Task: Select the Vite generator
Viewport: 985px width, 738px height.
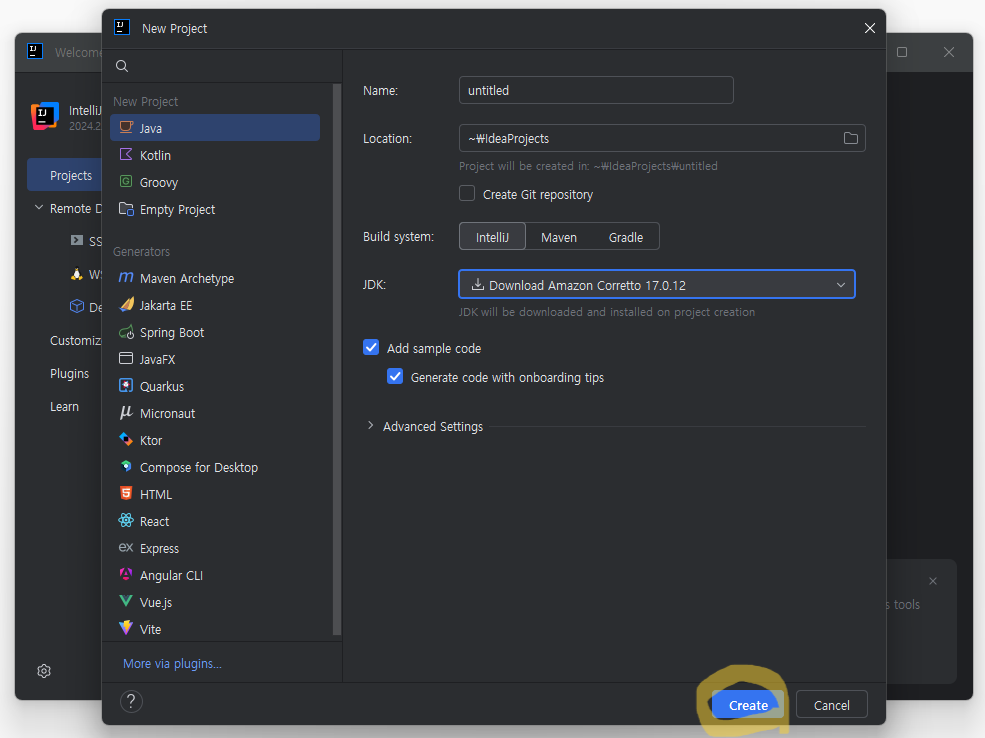Action: (x=215, y=629)
